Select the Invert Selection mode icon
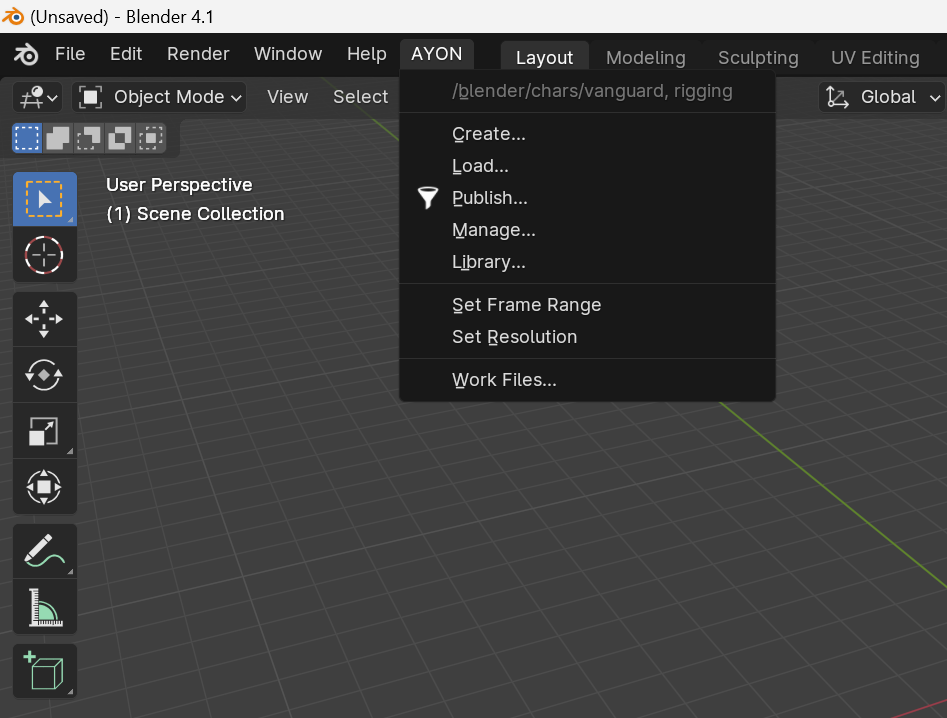The height and width of the screenshot is (718, 947). 120,138
